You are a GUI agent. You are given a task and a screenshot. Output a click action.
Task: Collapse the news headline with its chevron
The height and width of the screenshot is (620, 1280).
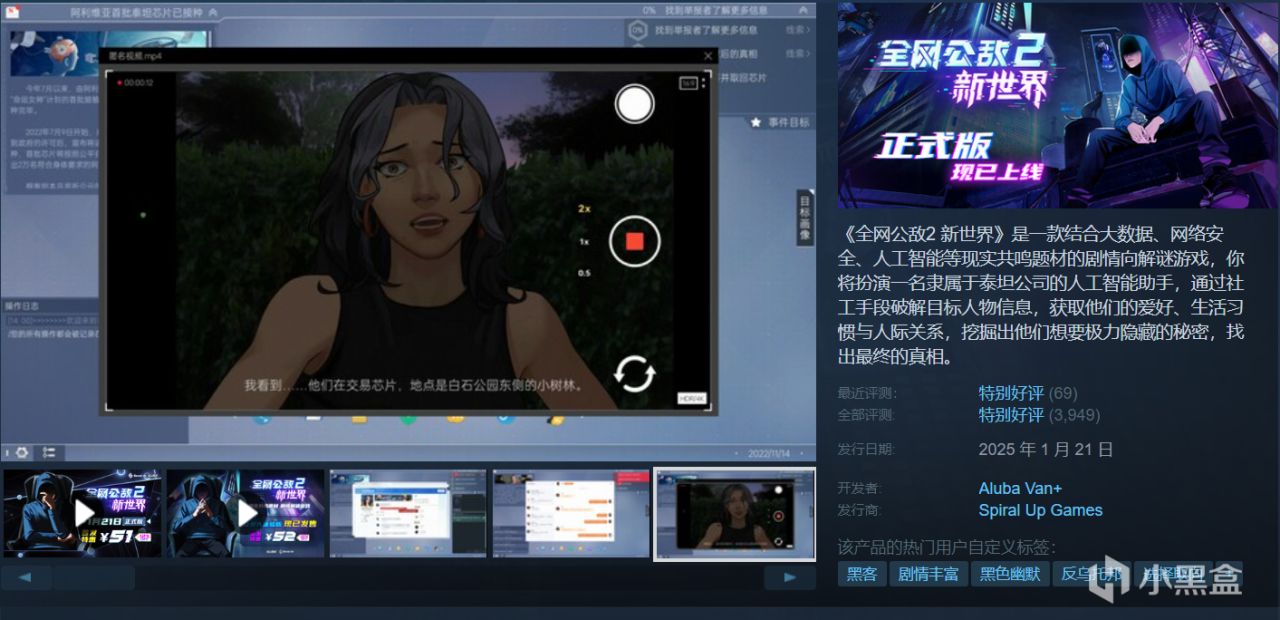(x=214, y=13)
